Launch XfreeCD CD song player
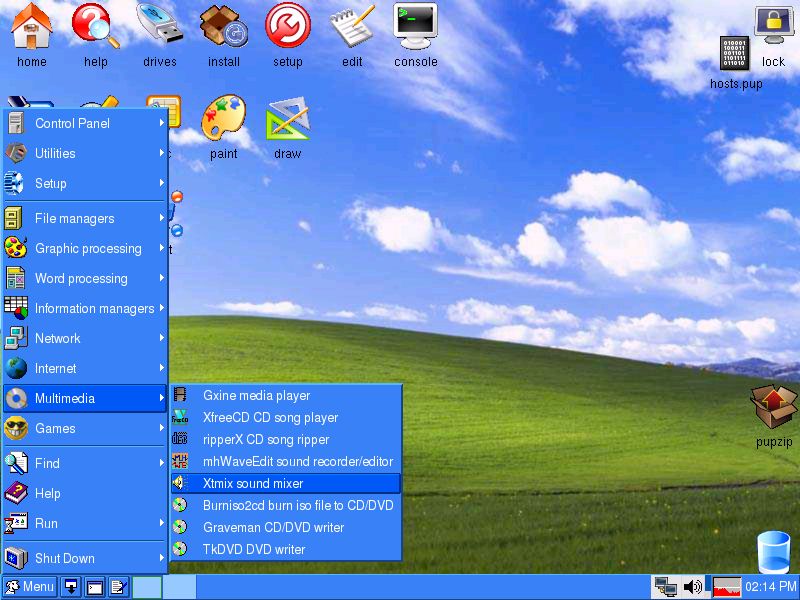The width and height of the screenshot is (800, 600). point(286,417)
